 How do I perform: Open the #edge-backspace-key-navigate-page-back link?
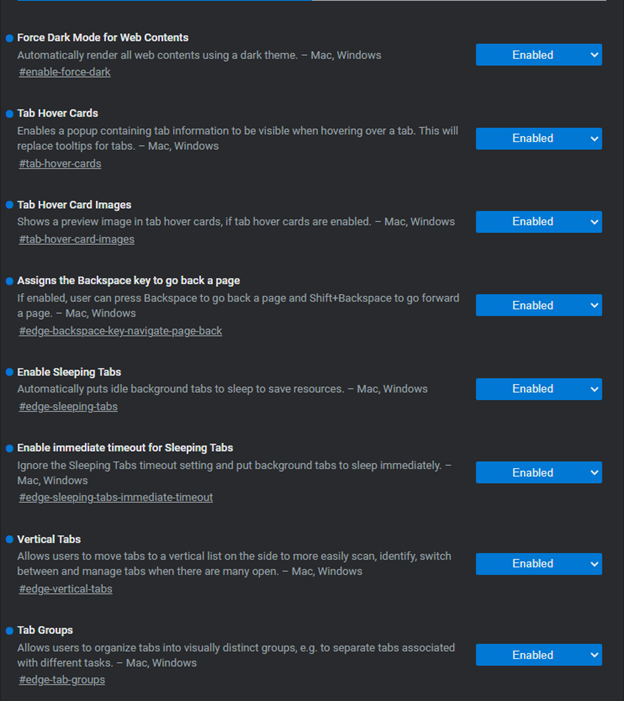click(x=121, y=331)
